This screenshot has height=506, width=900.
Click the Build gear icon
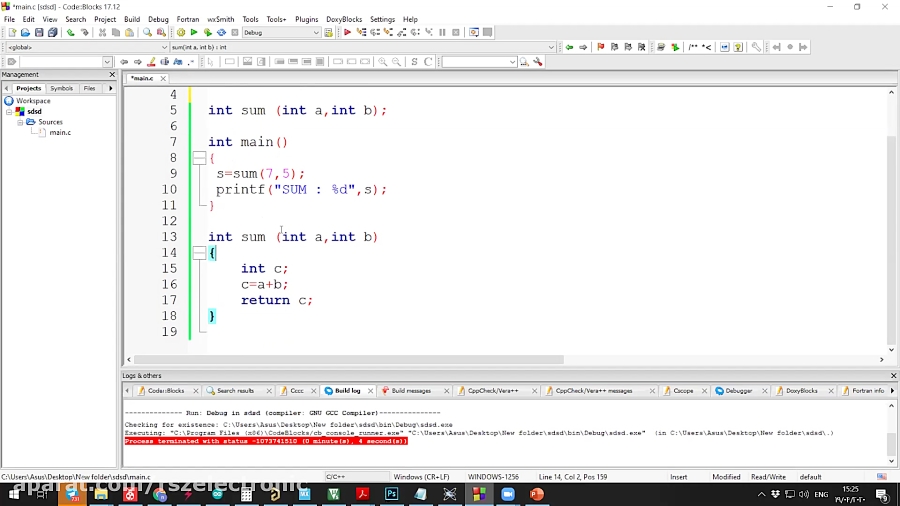(x=181, y=32)
